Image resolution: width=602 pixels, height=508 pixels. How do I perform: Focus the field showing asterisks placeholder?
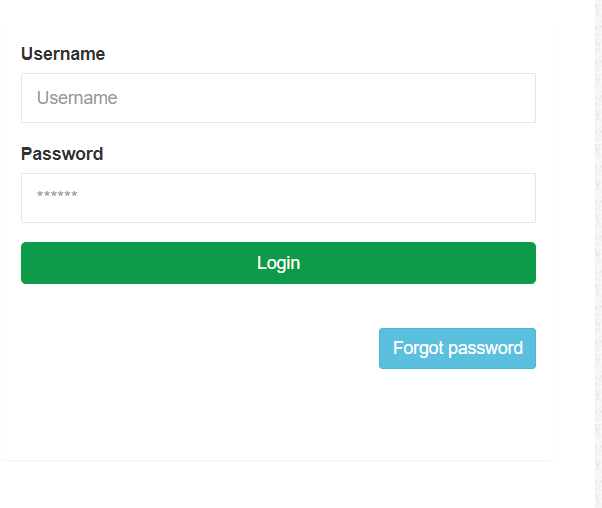pos(278,198)
